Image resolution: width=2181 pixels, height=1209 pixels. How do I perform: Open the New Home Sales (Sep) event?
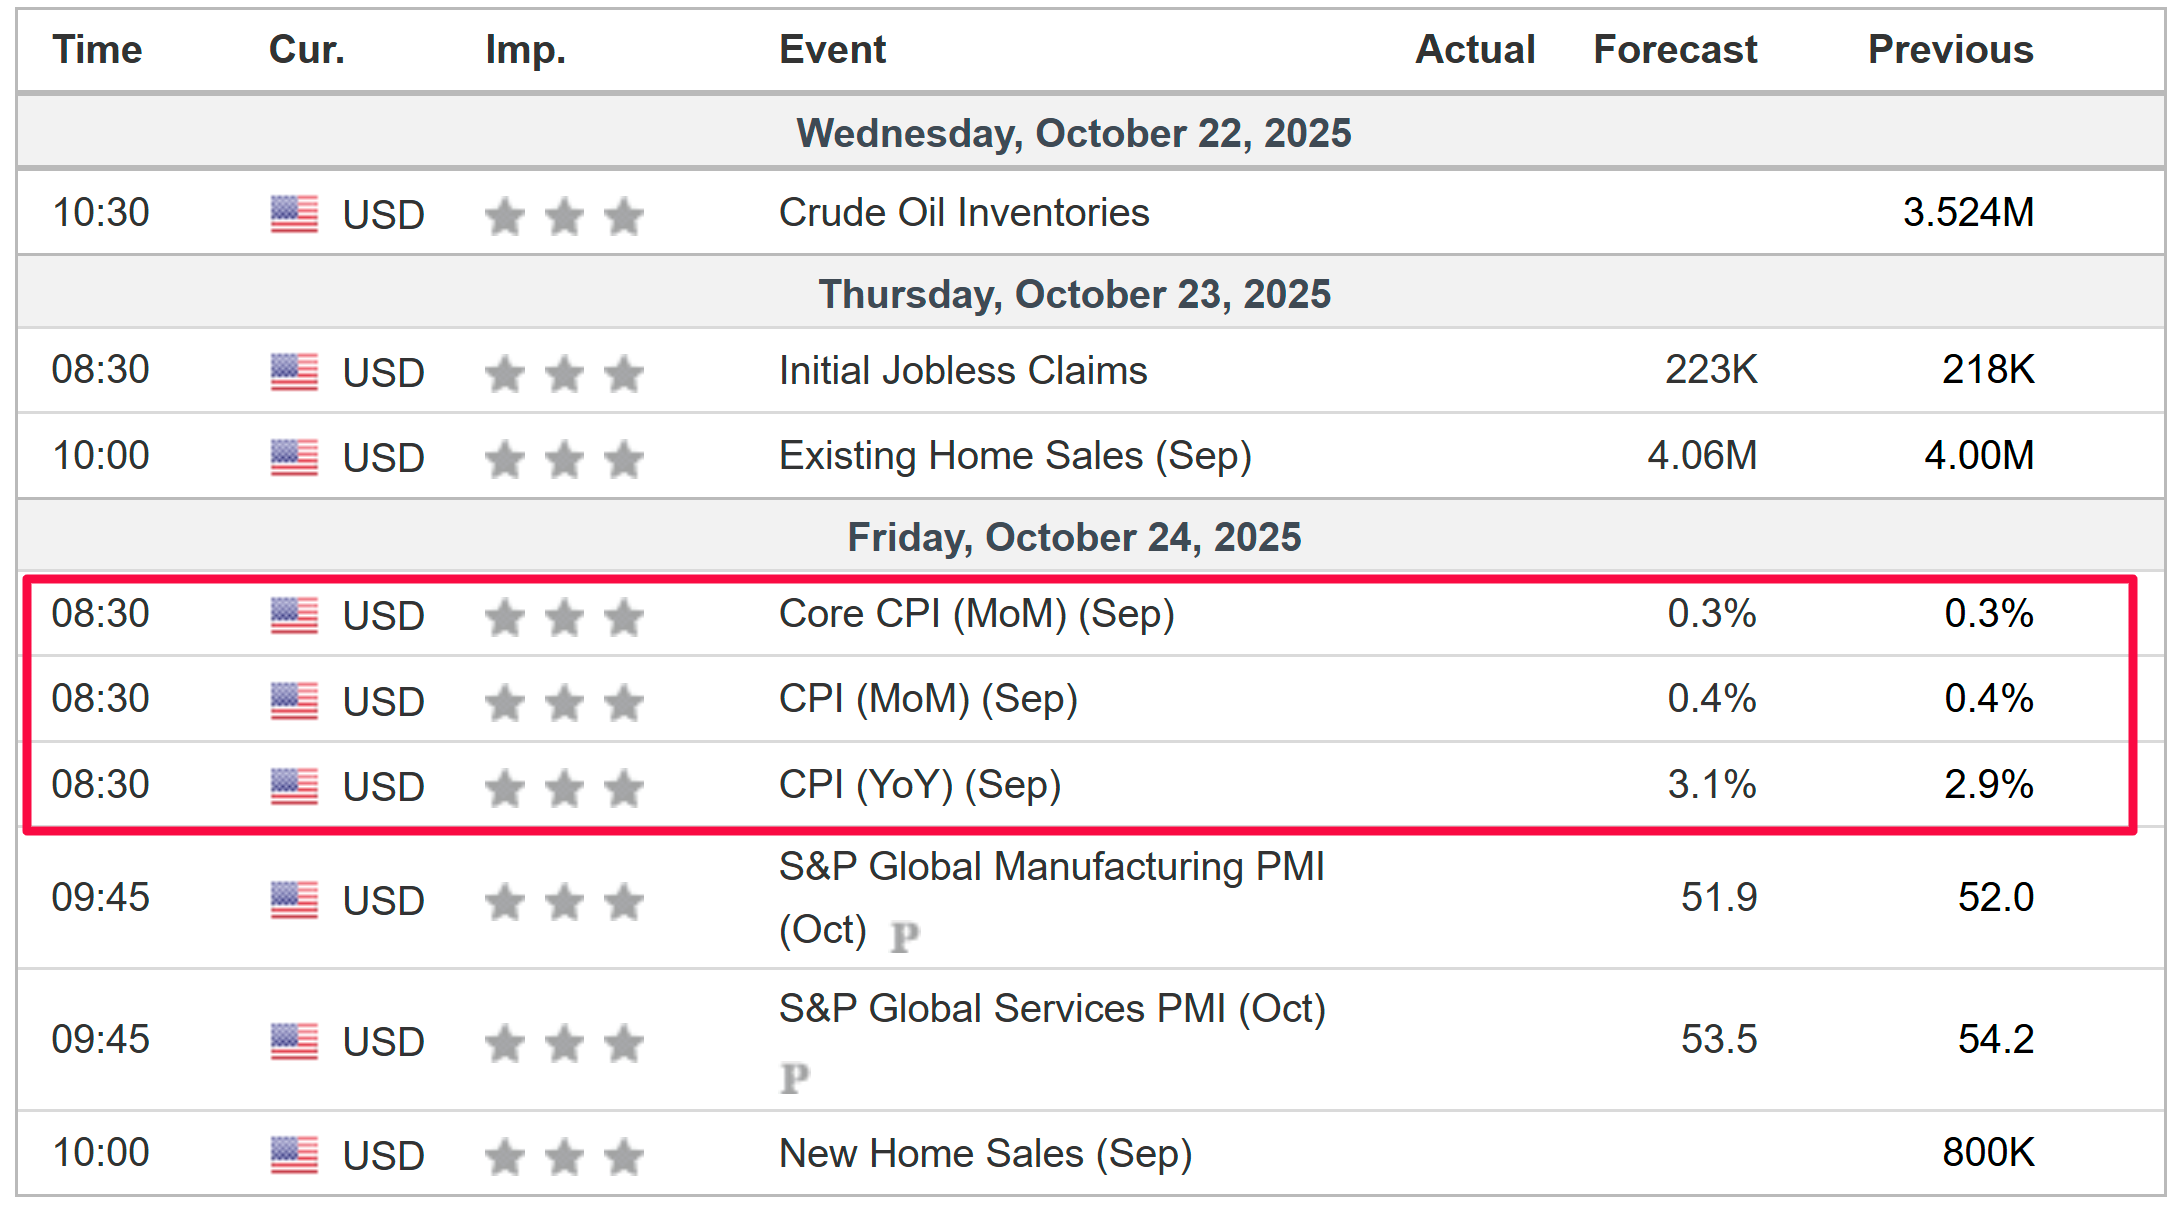(x=985, y=1154)
